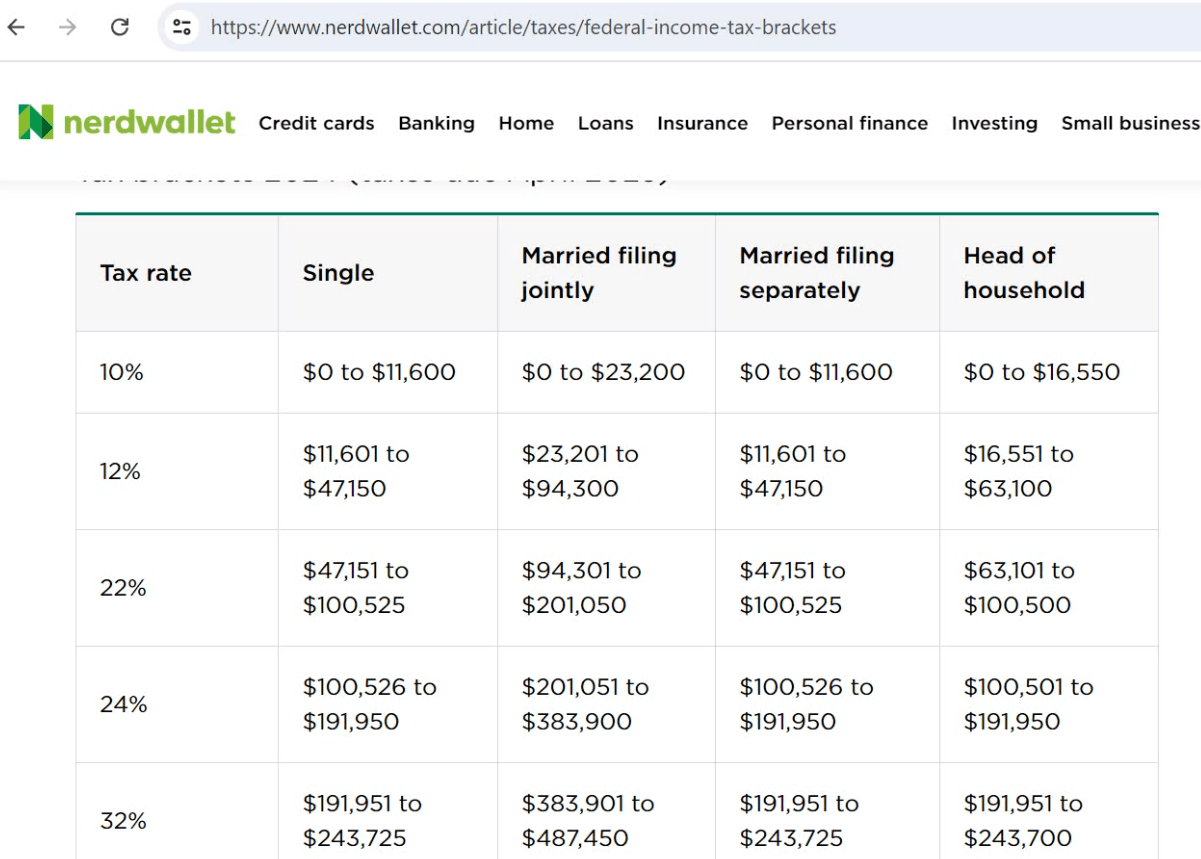Viewport: 1201px width, 859px height.
Task: Click the 10% tax rate cell
Action: [177, 372]
